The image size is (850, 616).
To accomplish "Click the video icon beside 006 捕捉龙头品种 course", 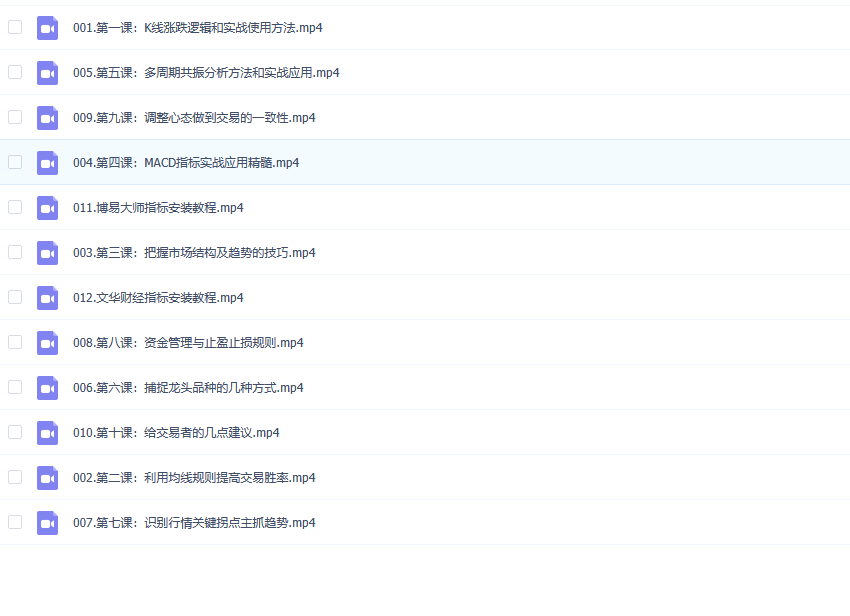I will point(47,388).
